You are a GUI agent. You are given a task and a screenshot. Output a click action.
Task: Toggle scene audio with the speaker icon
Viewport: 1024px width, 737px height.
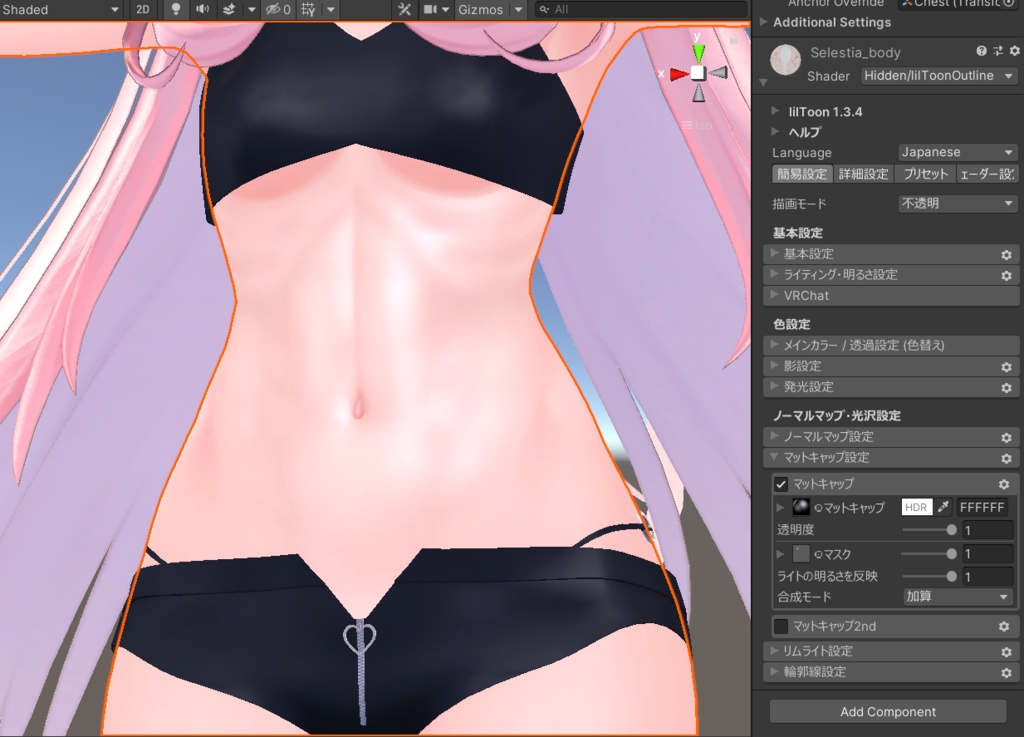pos(206,10)
